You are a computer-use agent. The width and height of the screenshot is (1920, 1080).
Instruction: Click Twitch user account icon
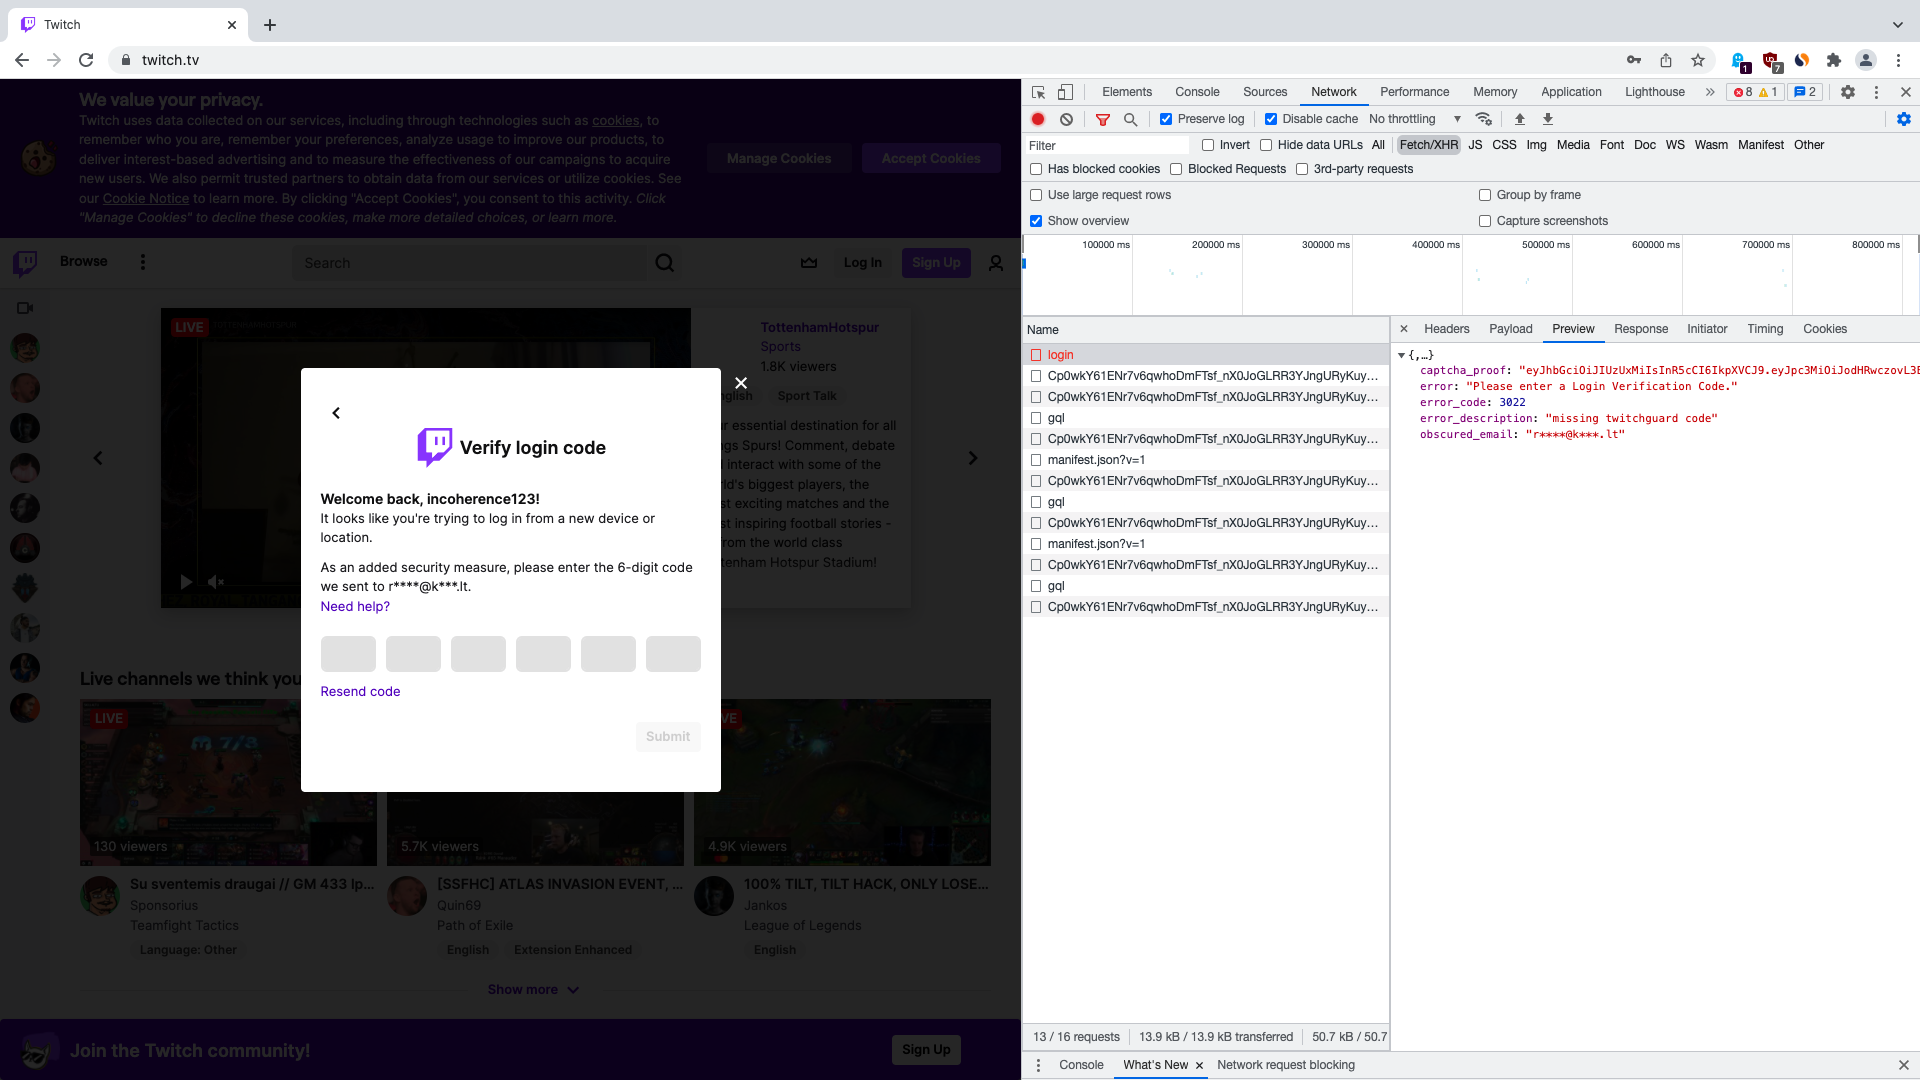[x=996, y=263]
